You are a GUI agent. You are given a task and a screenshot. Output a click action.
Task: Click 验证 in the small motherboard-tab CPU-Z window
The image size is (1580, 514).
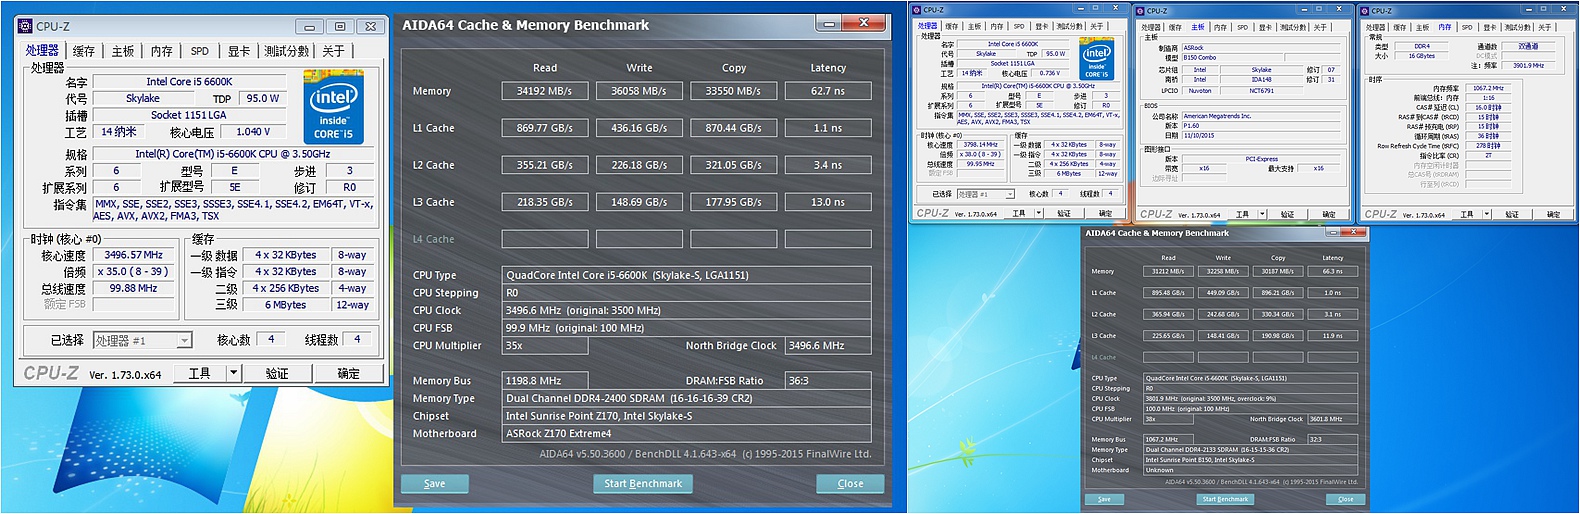click(1288, 214)
